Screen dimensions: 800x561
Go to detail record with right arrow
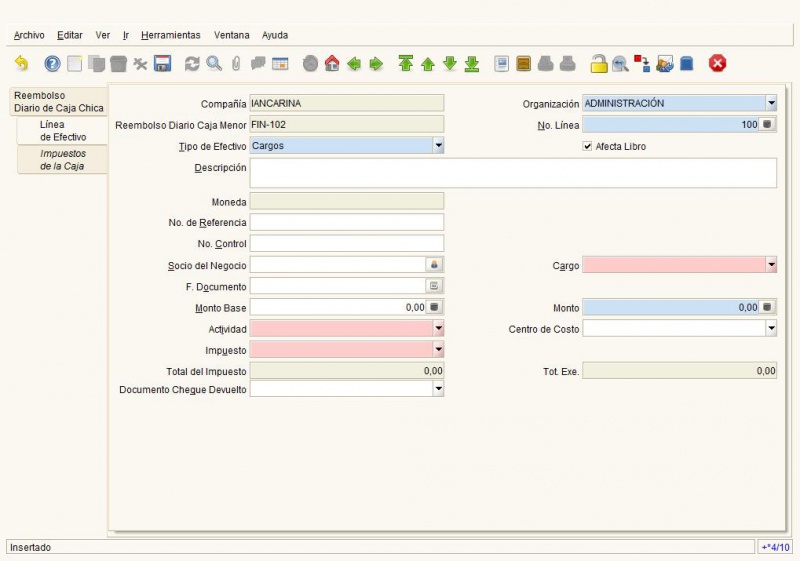376,64
